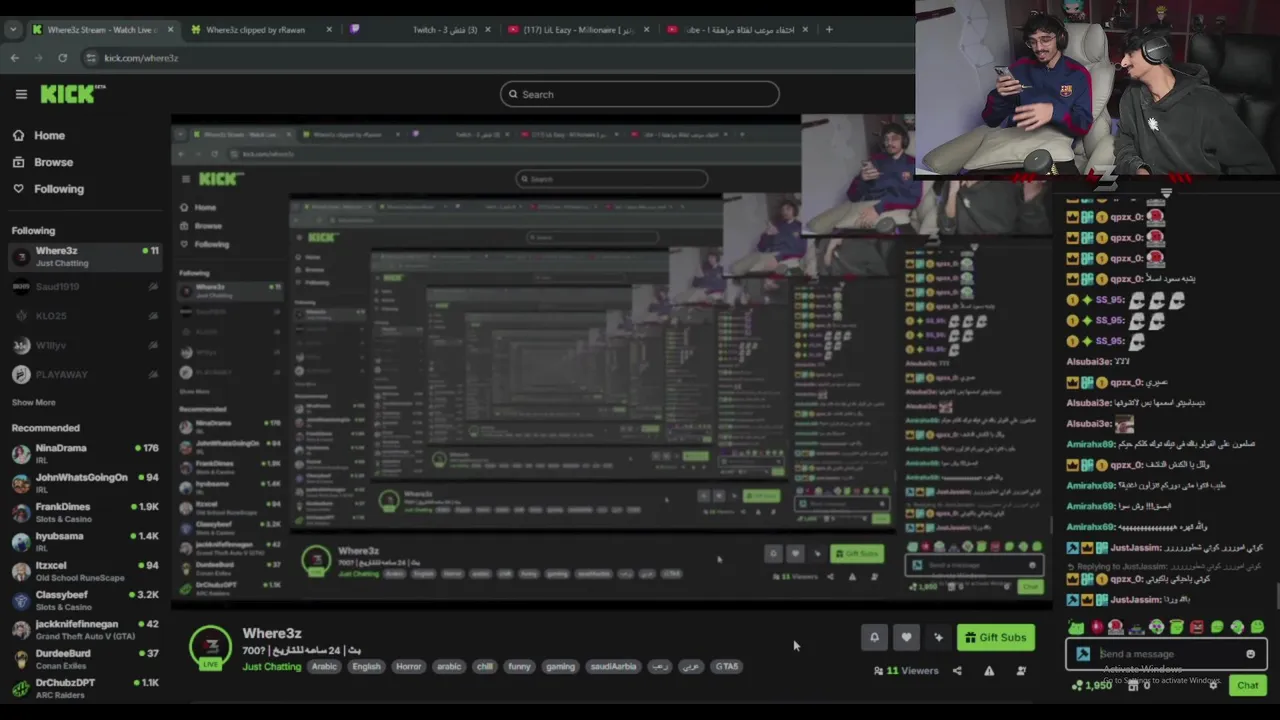This screenshot has width=1280, height=720.
Task: Open the jackknifefinnegan GTA channel
Action: [x=85, y=629]
